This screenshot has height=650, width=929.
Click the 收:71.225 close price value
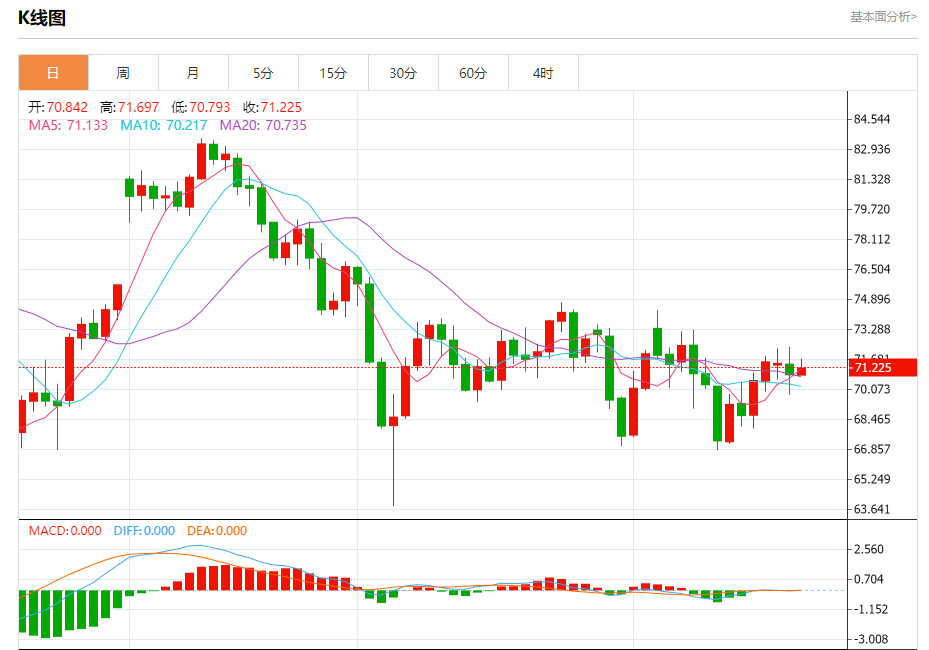pos(272,107)
